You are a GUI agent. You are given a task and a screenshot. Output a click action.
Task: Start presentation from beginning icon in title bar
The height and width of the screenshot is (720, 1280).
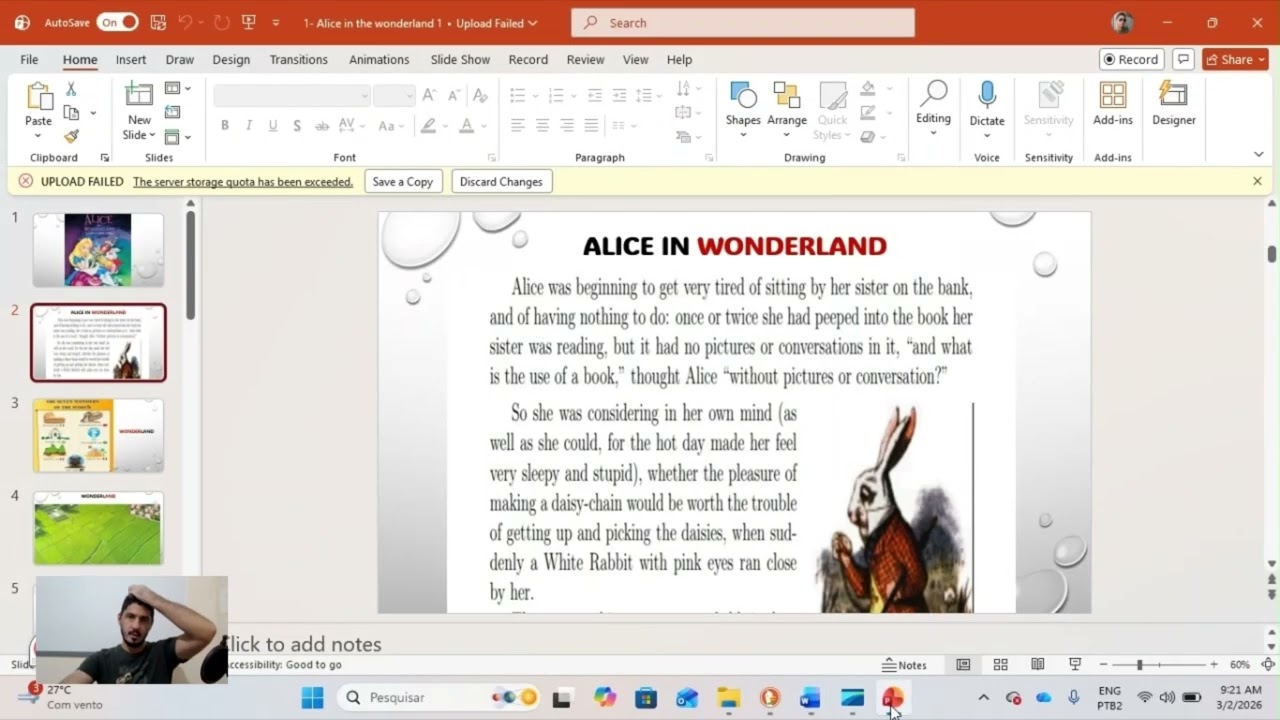249,22
